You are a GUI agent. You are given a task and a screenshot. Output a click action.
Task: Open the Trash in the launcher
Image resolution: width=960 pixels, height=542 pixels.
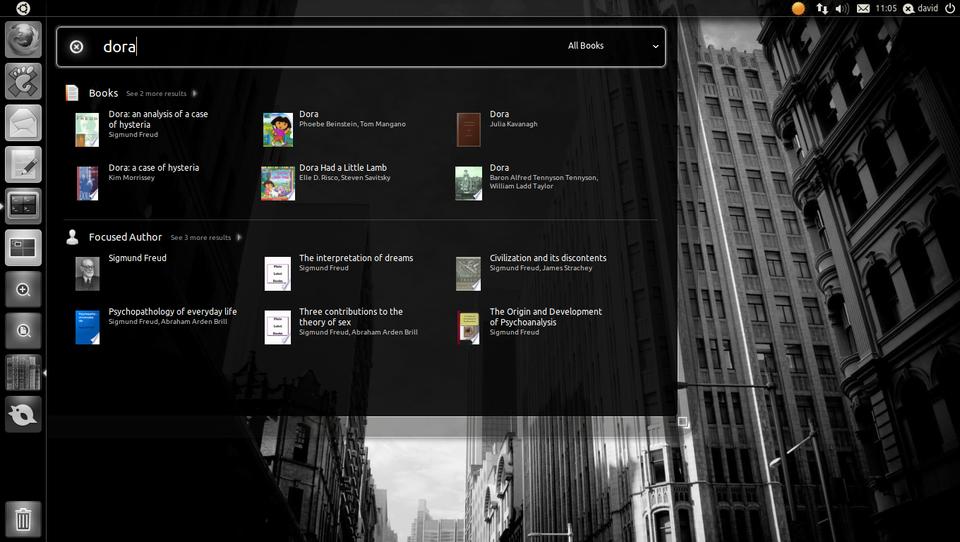[x=23, y=519]
